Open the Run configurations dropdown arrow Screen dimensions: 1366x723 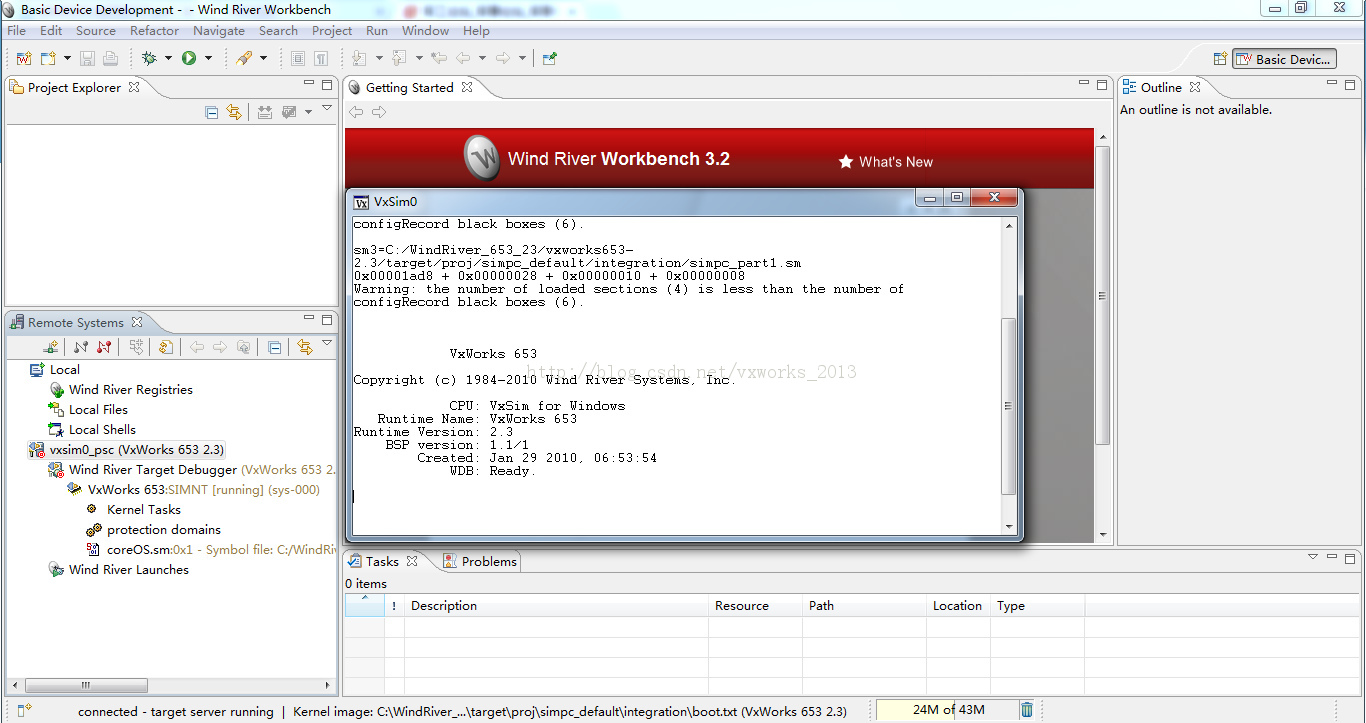[x=208, y=58]
